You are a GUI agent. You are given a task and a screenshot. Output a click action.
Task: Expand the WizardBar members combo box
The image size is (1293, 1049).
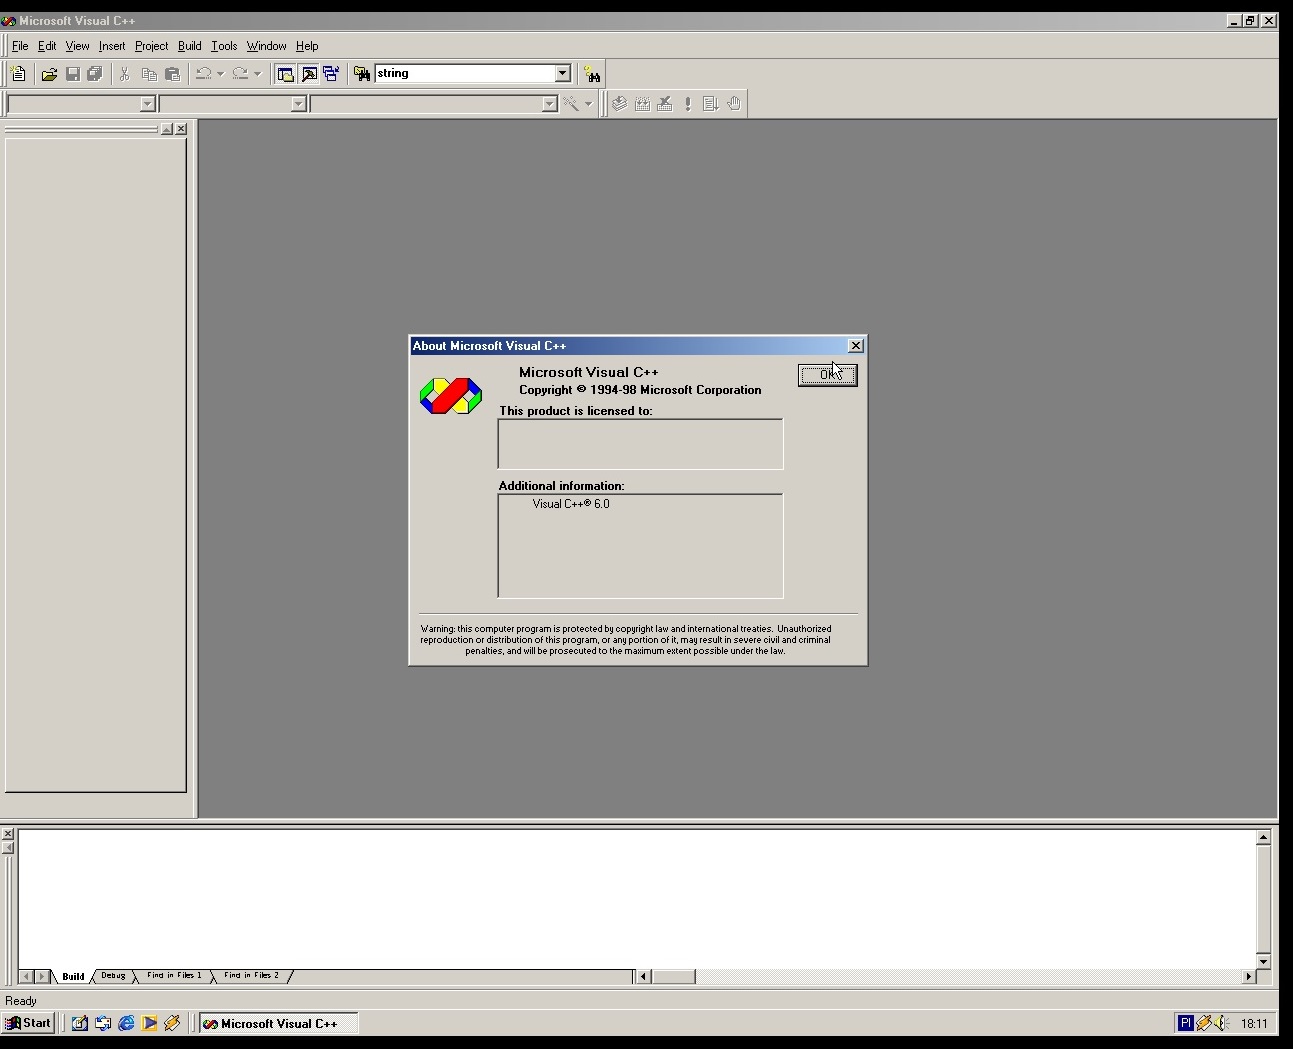[x=549, y=104]
